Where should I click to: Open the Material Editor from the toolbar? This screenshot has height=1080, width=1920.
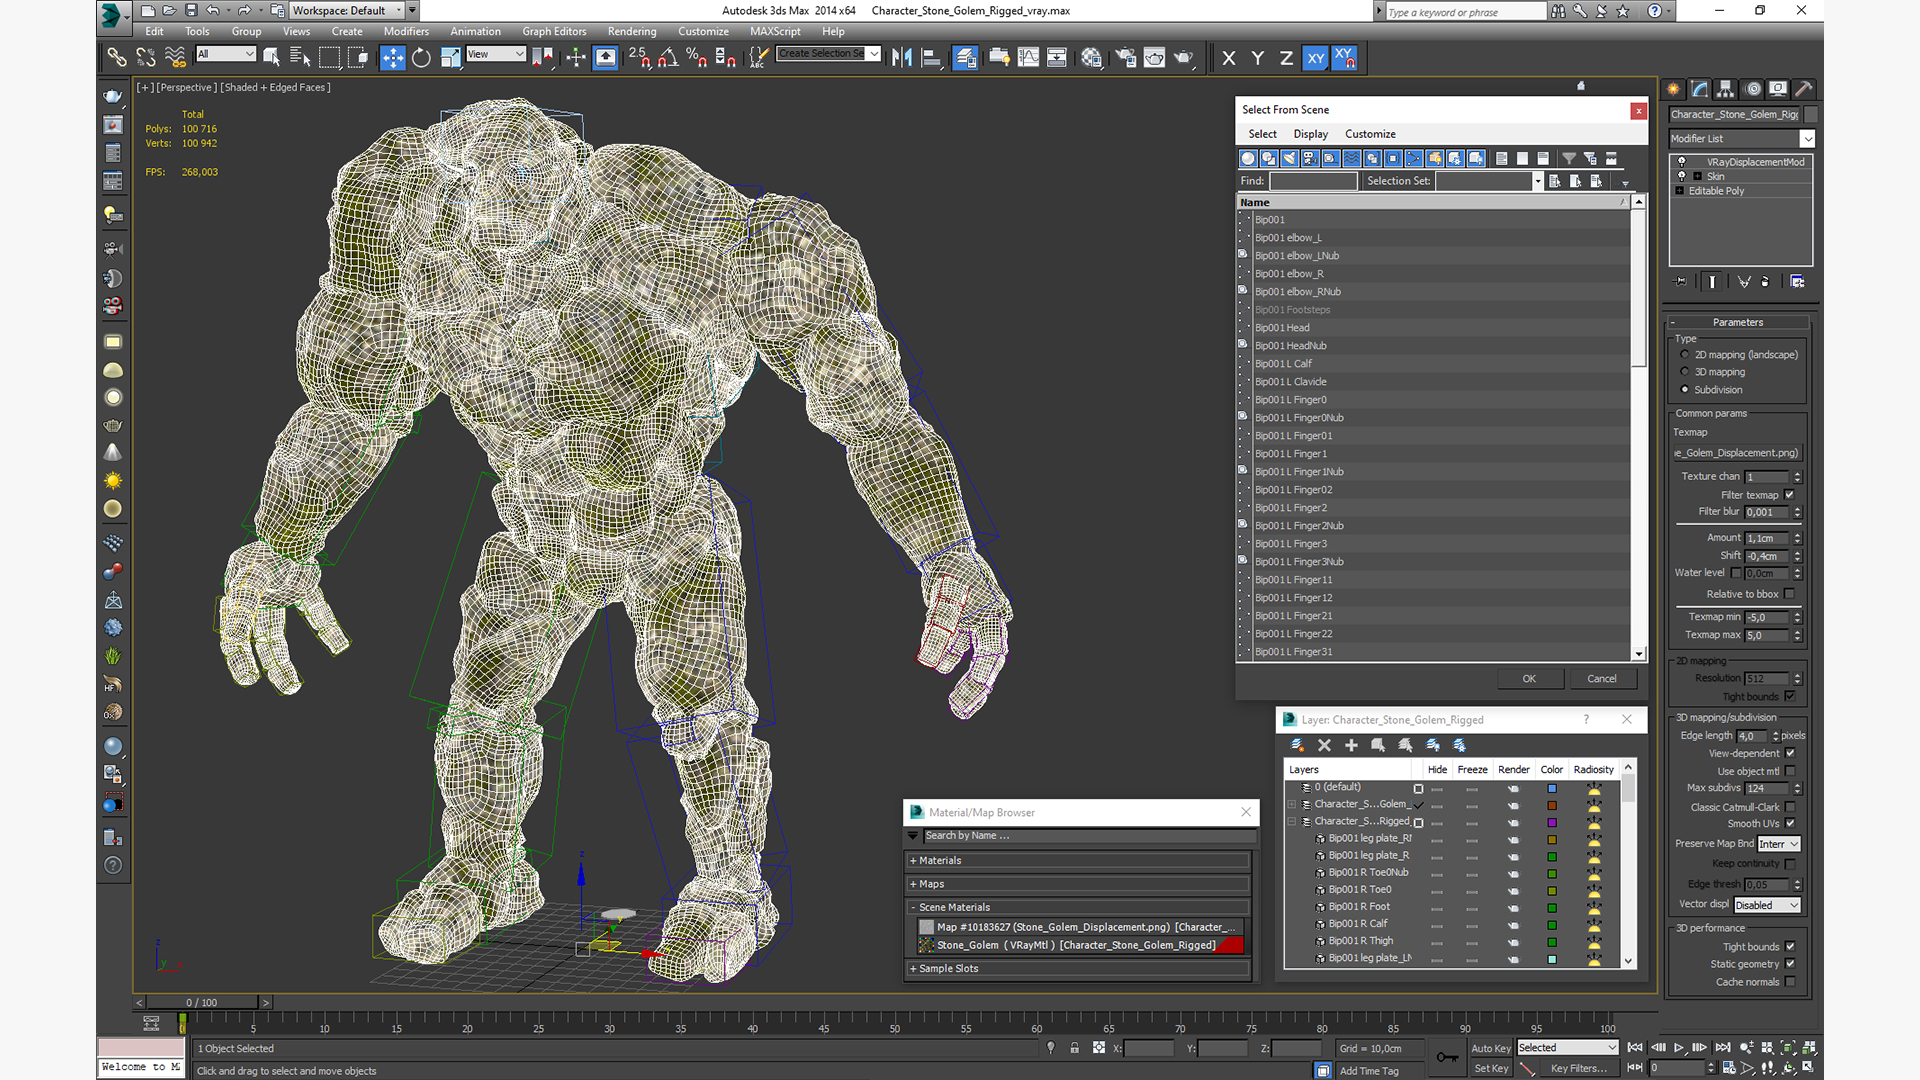(1091, 58)
